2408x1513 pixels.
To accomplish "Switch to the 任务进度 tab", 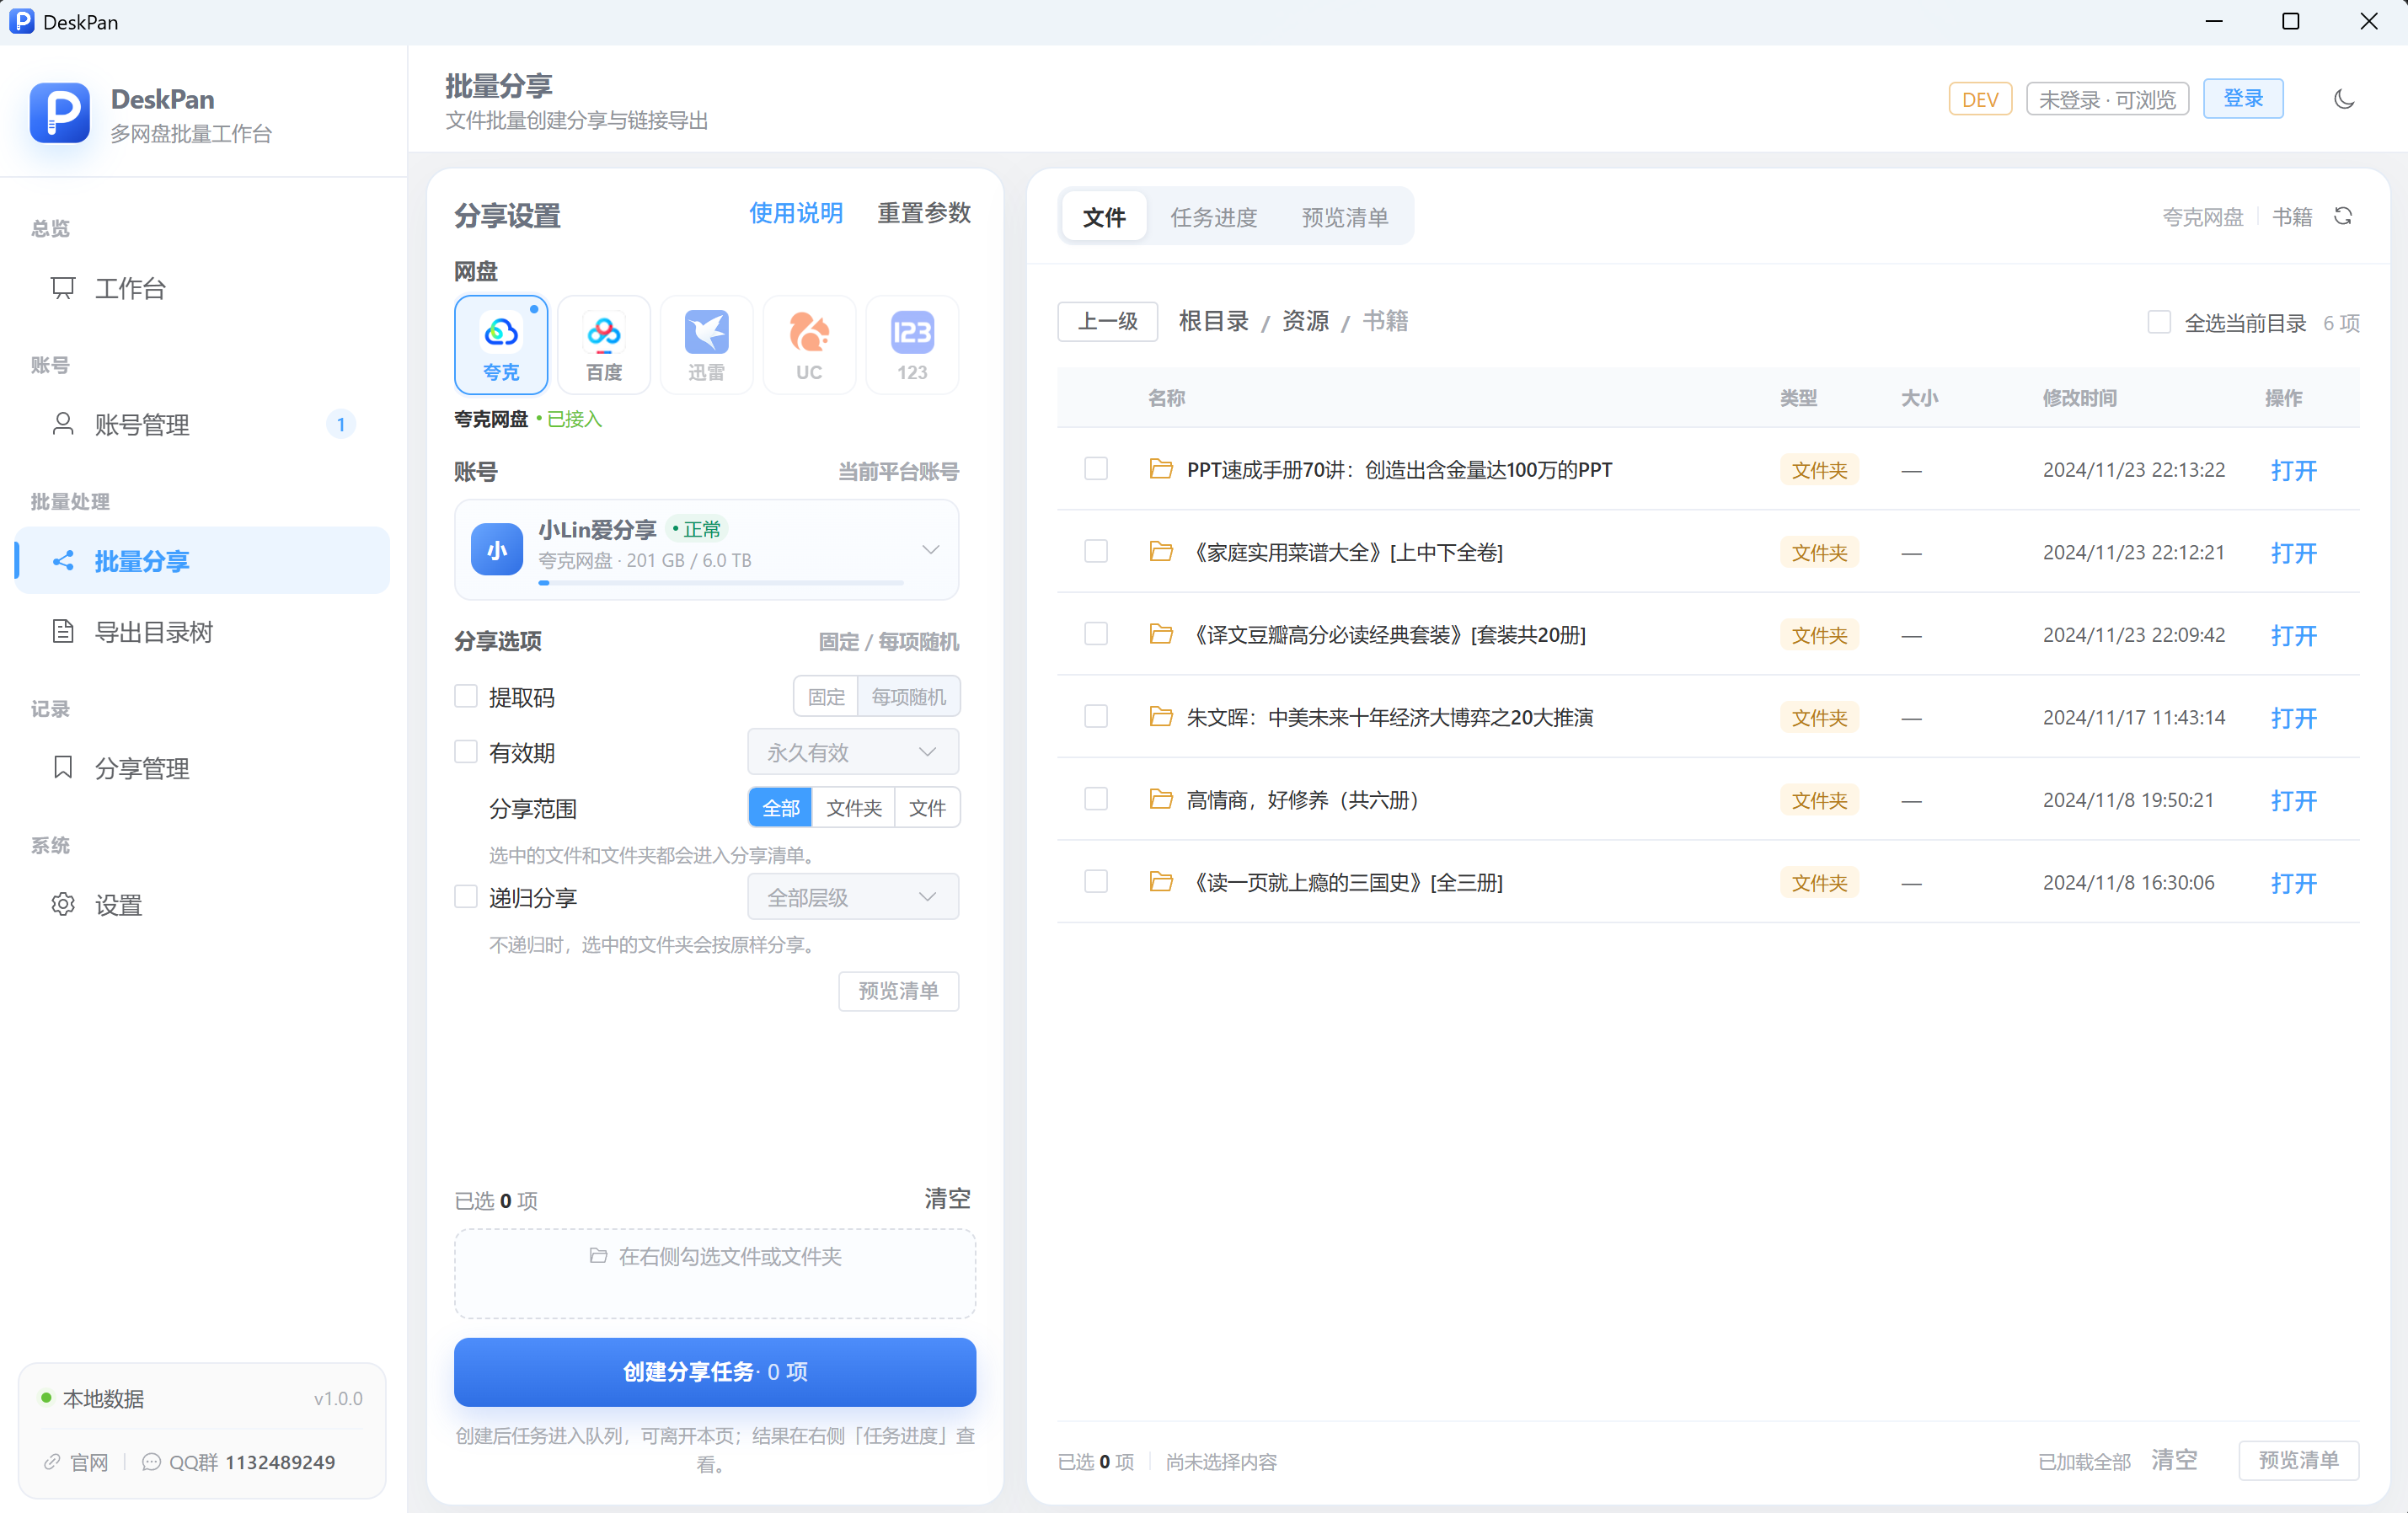I will coord(1213,217).
